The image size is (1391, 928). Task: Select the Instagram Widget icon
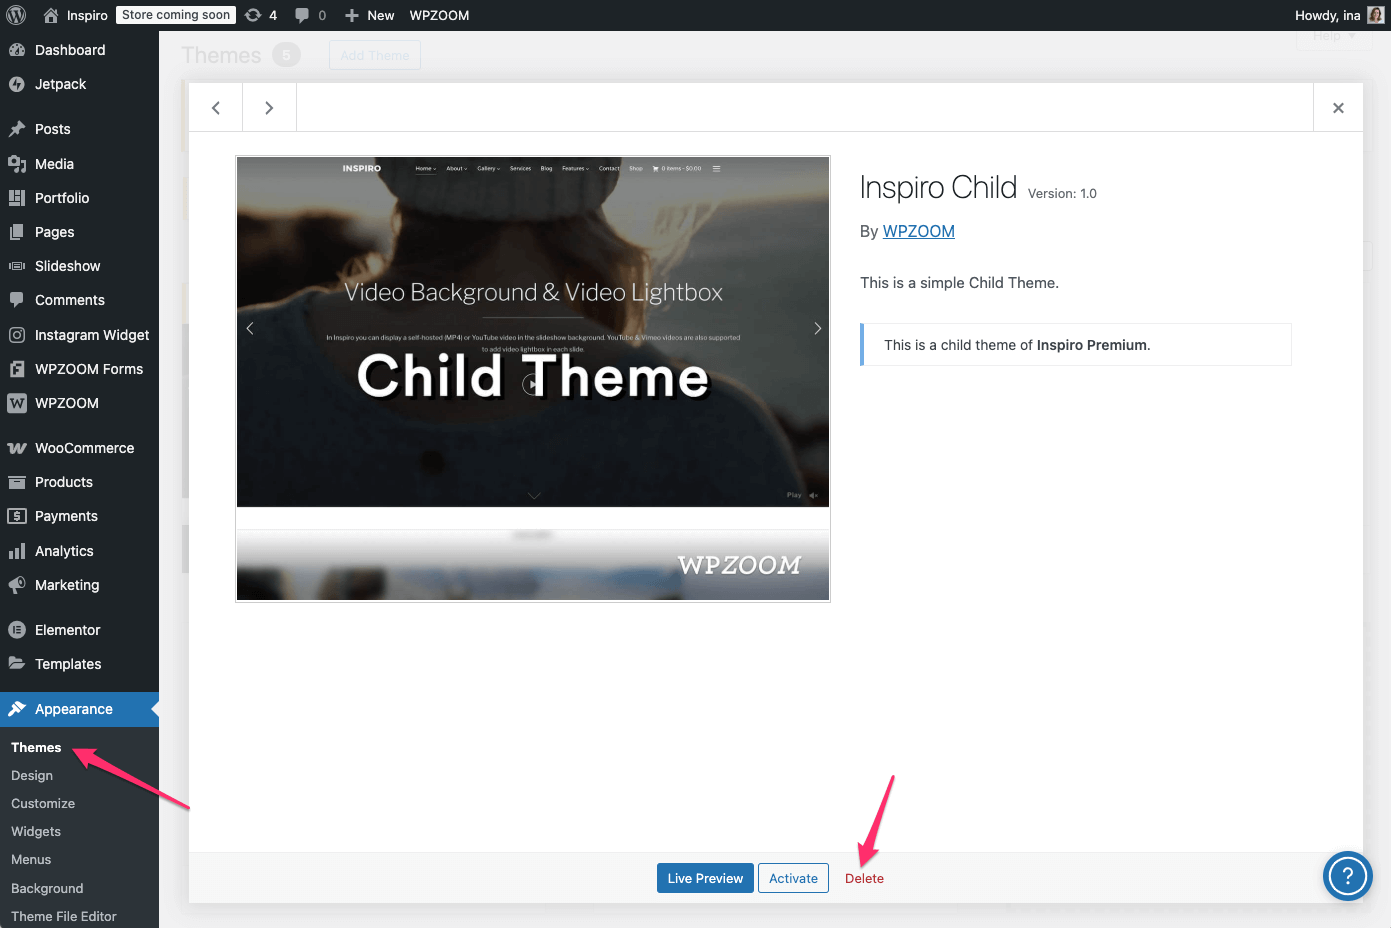pyautogui.click(x=17, y=335)
